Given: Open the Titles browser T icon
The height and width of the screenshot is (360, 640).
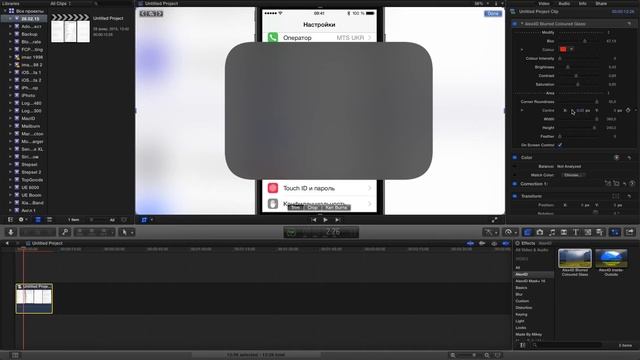Looking at the screenshot, I should pos(576,232).
